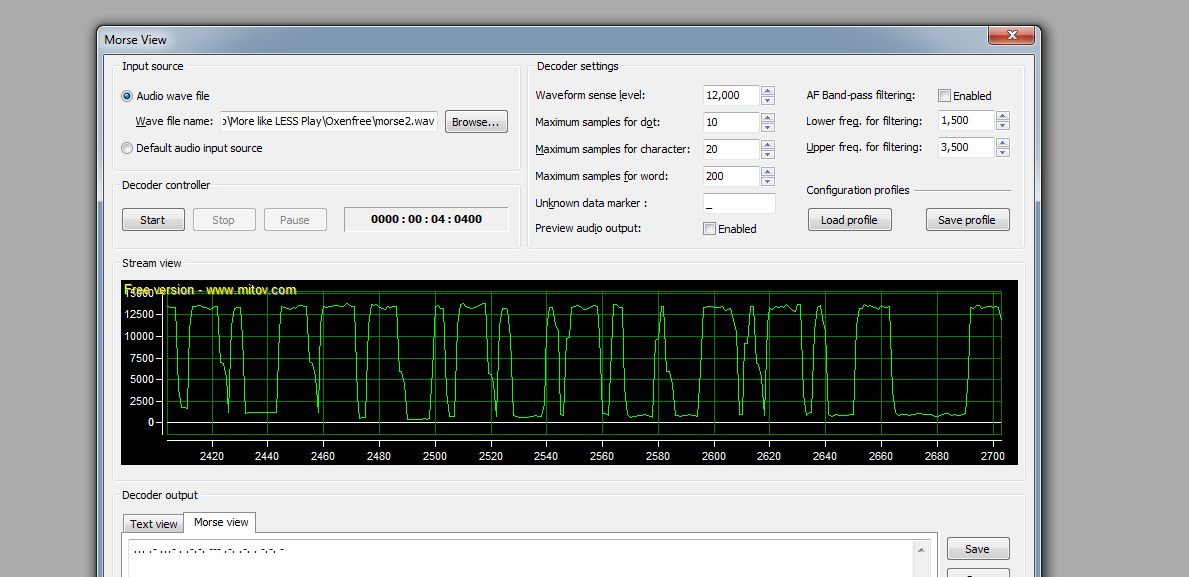Viewport: 1189px width, 577px height.
Task: Increase Waveform sense level with up arrow
Action: pos(767,91)
